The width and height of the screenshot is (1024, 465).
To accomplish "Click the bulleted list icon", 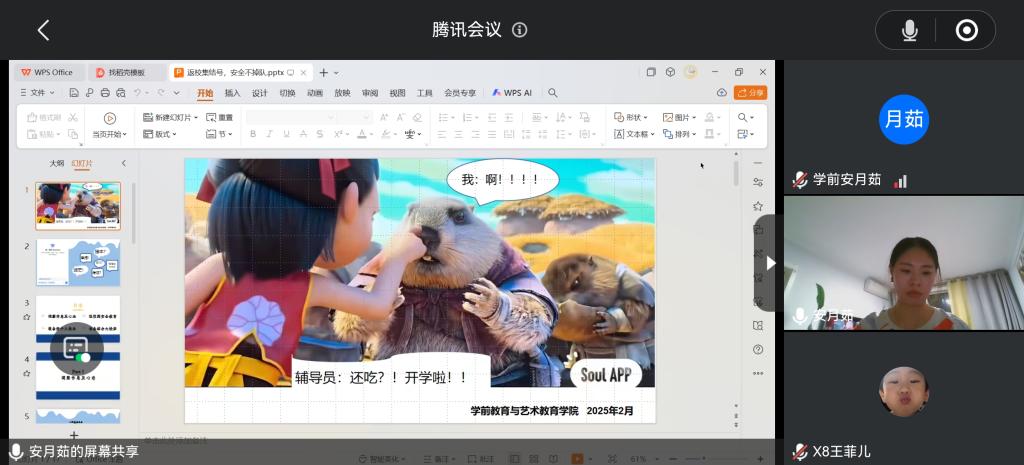I will coord(443,118).
